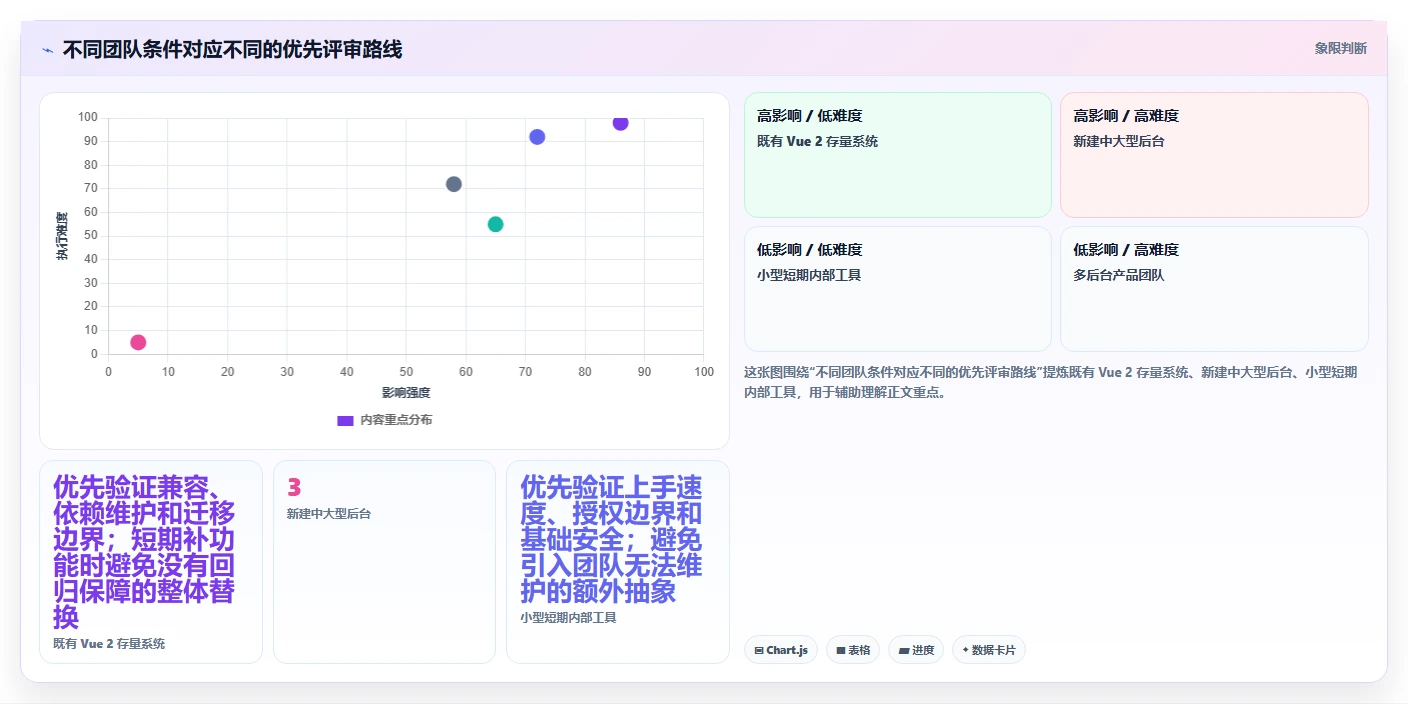1408x704 pixels.
Task: Open the Chart.js chip
Action: click(x=781, y=650)
